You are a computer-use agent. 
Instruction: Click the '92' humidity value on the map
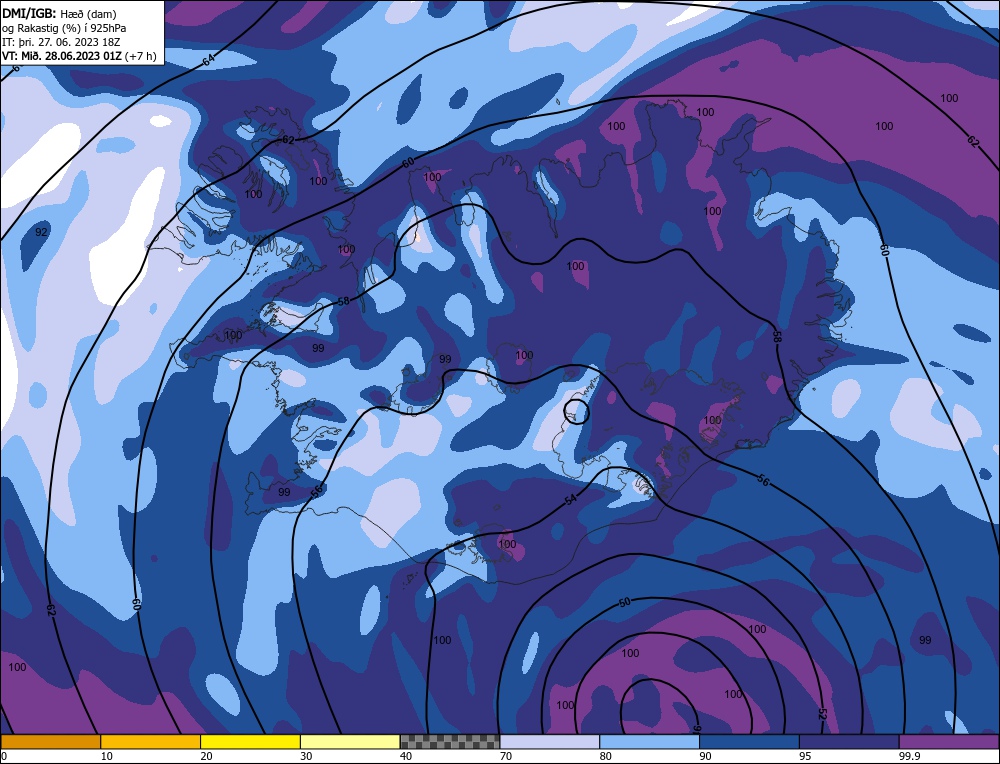click(41, 232)
